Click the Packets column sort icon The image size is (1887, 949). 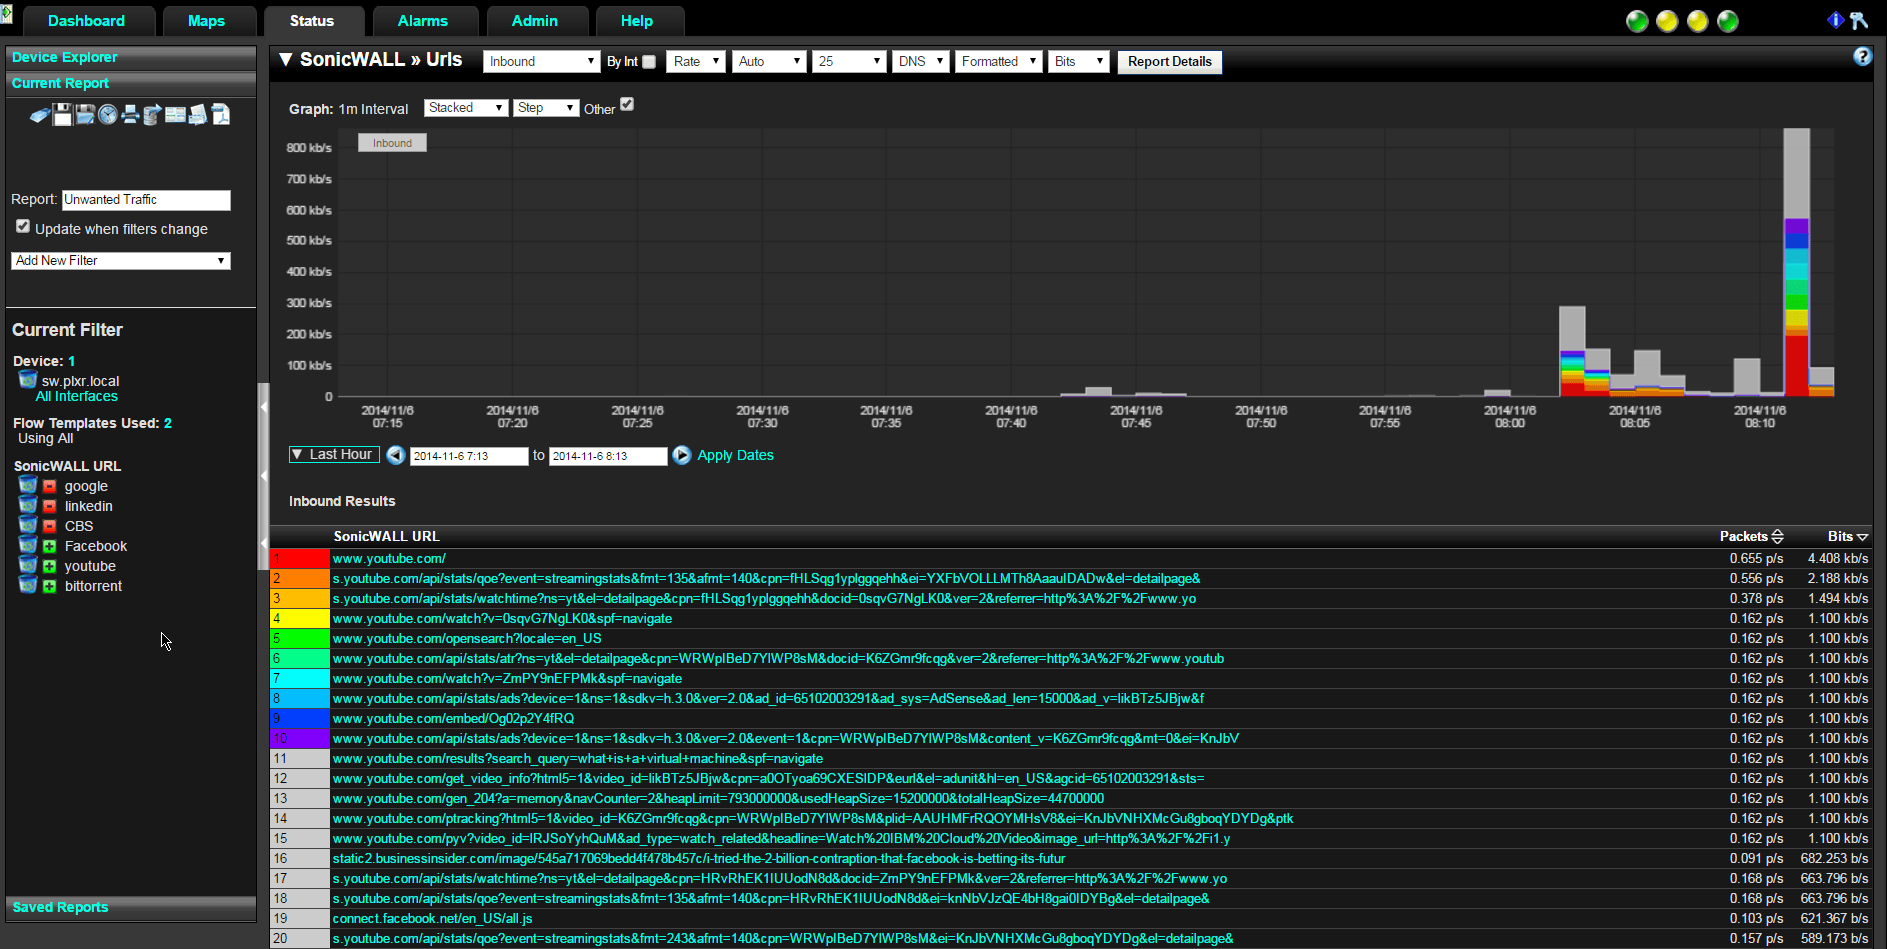1777,537
